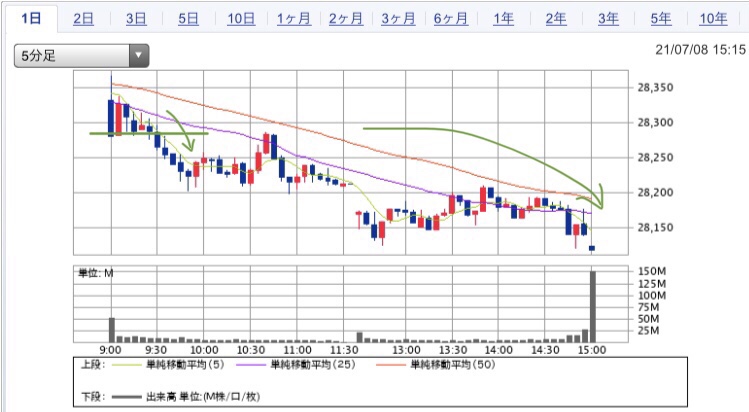The image size is (749, 412).
Task: Click the 11:30 time axis label
Action: (x=344, y=350)
